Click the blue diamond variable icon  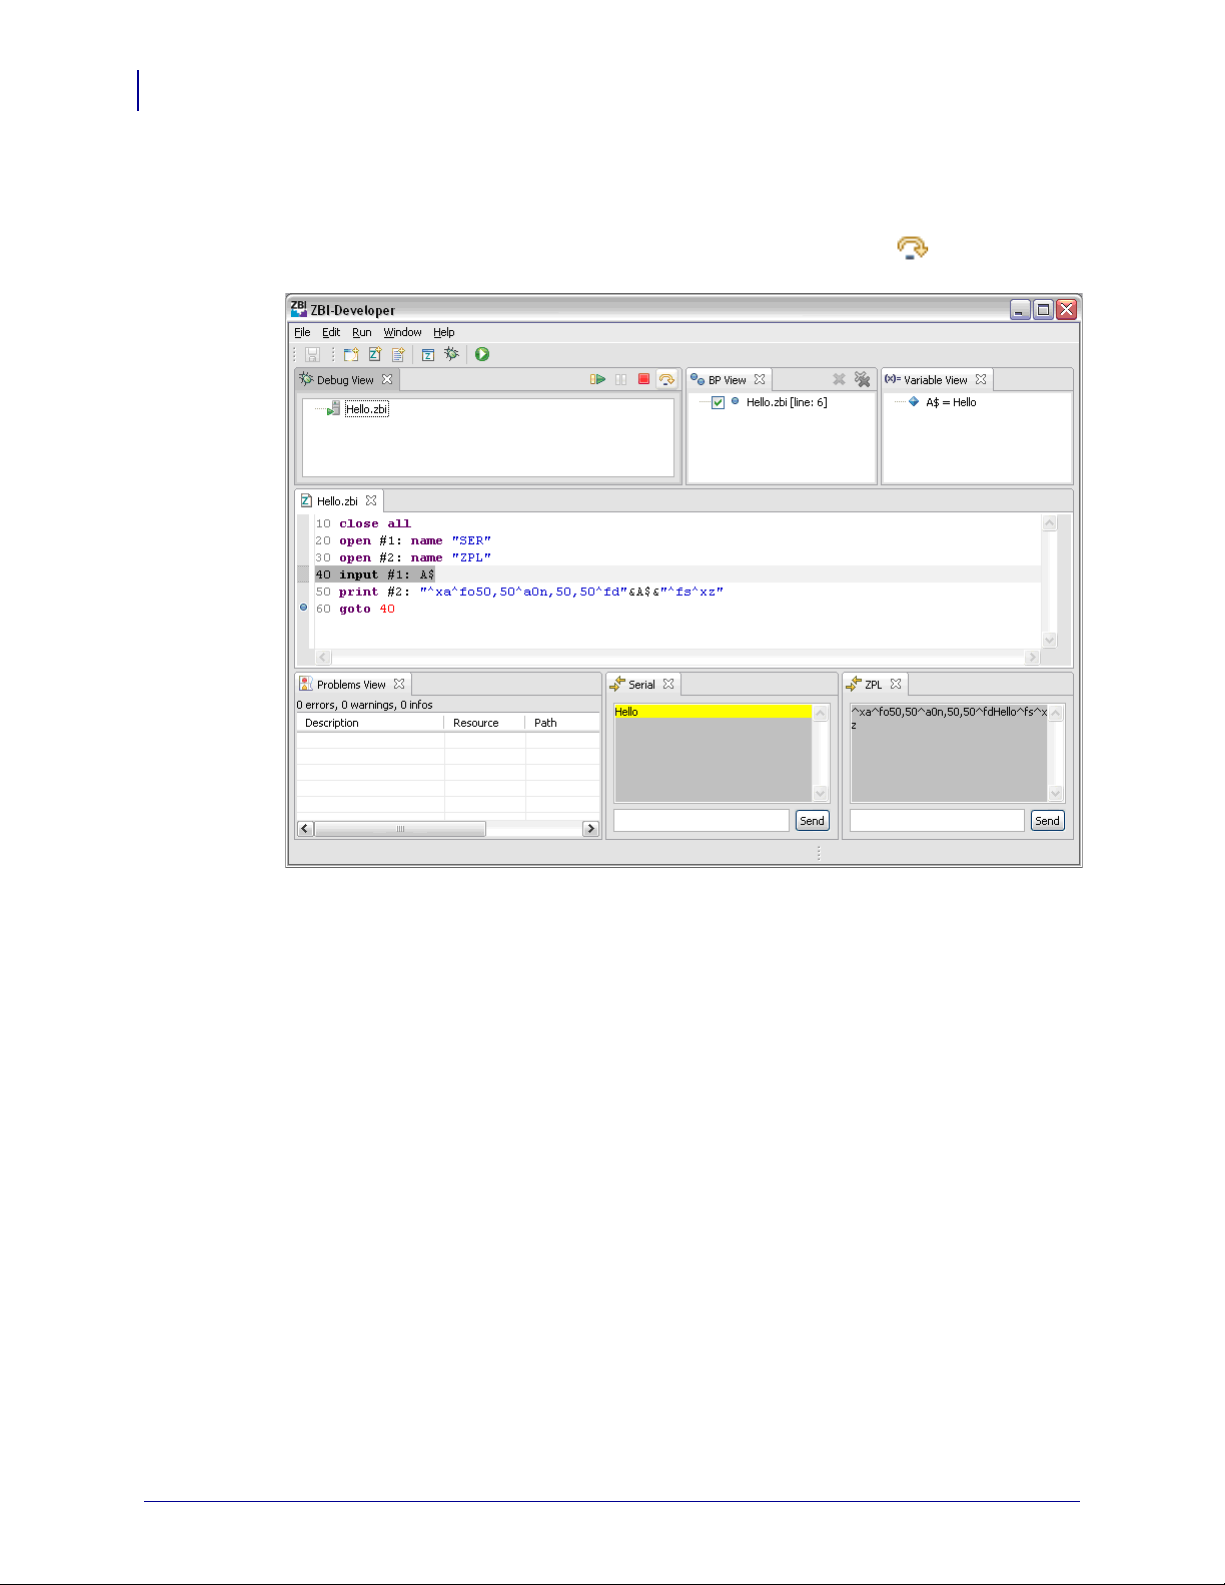tap(914, 401)
